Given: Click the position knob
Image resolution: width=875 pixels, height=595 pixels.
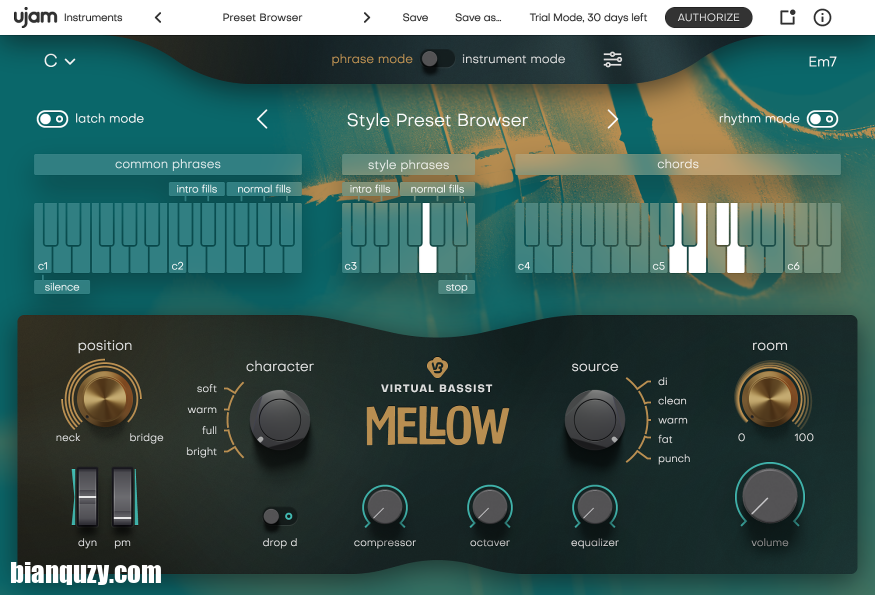Looking at the screenshot, I should point(104,398).
